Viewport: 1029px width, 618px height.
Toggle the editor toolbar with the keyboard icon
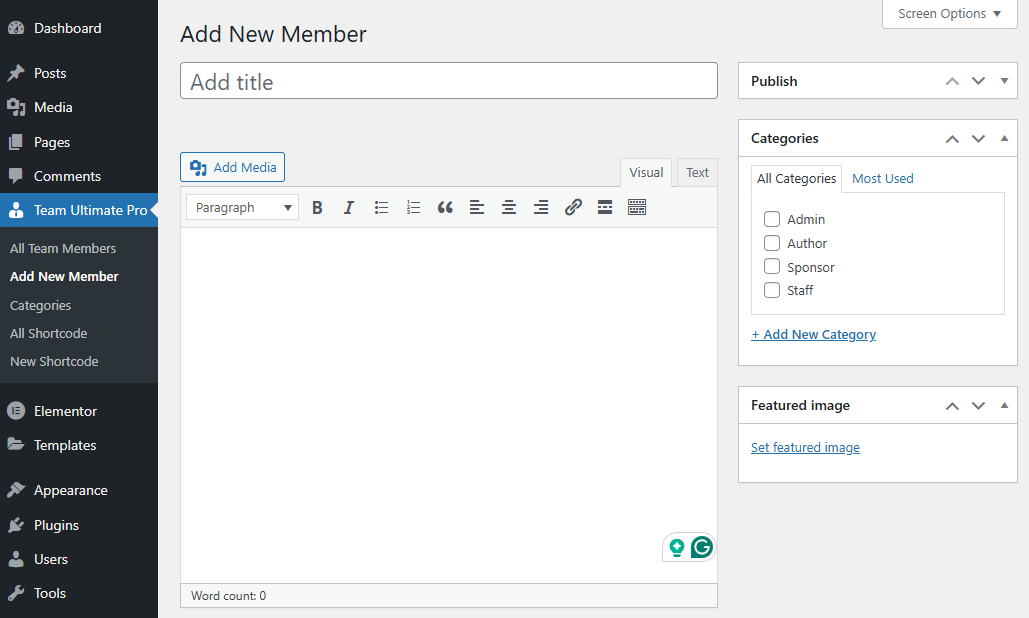(637, 208)
